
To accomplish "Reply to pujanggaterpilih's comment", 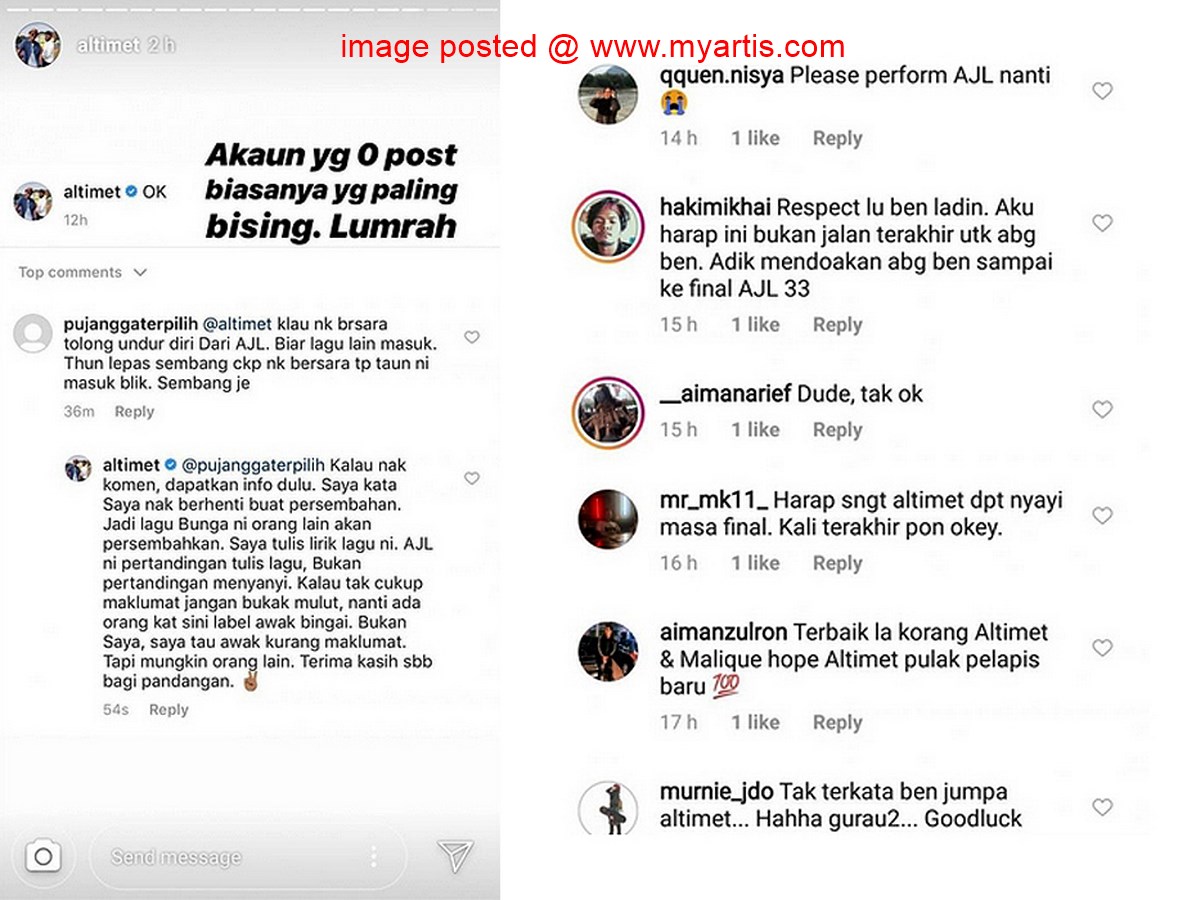I will pyautogui.click(x=134, y=412).
